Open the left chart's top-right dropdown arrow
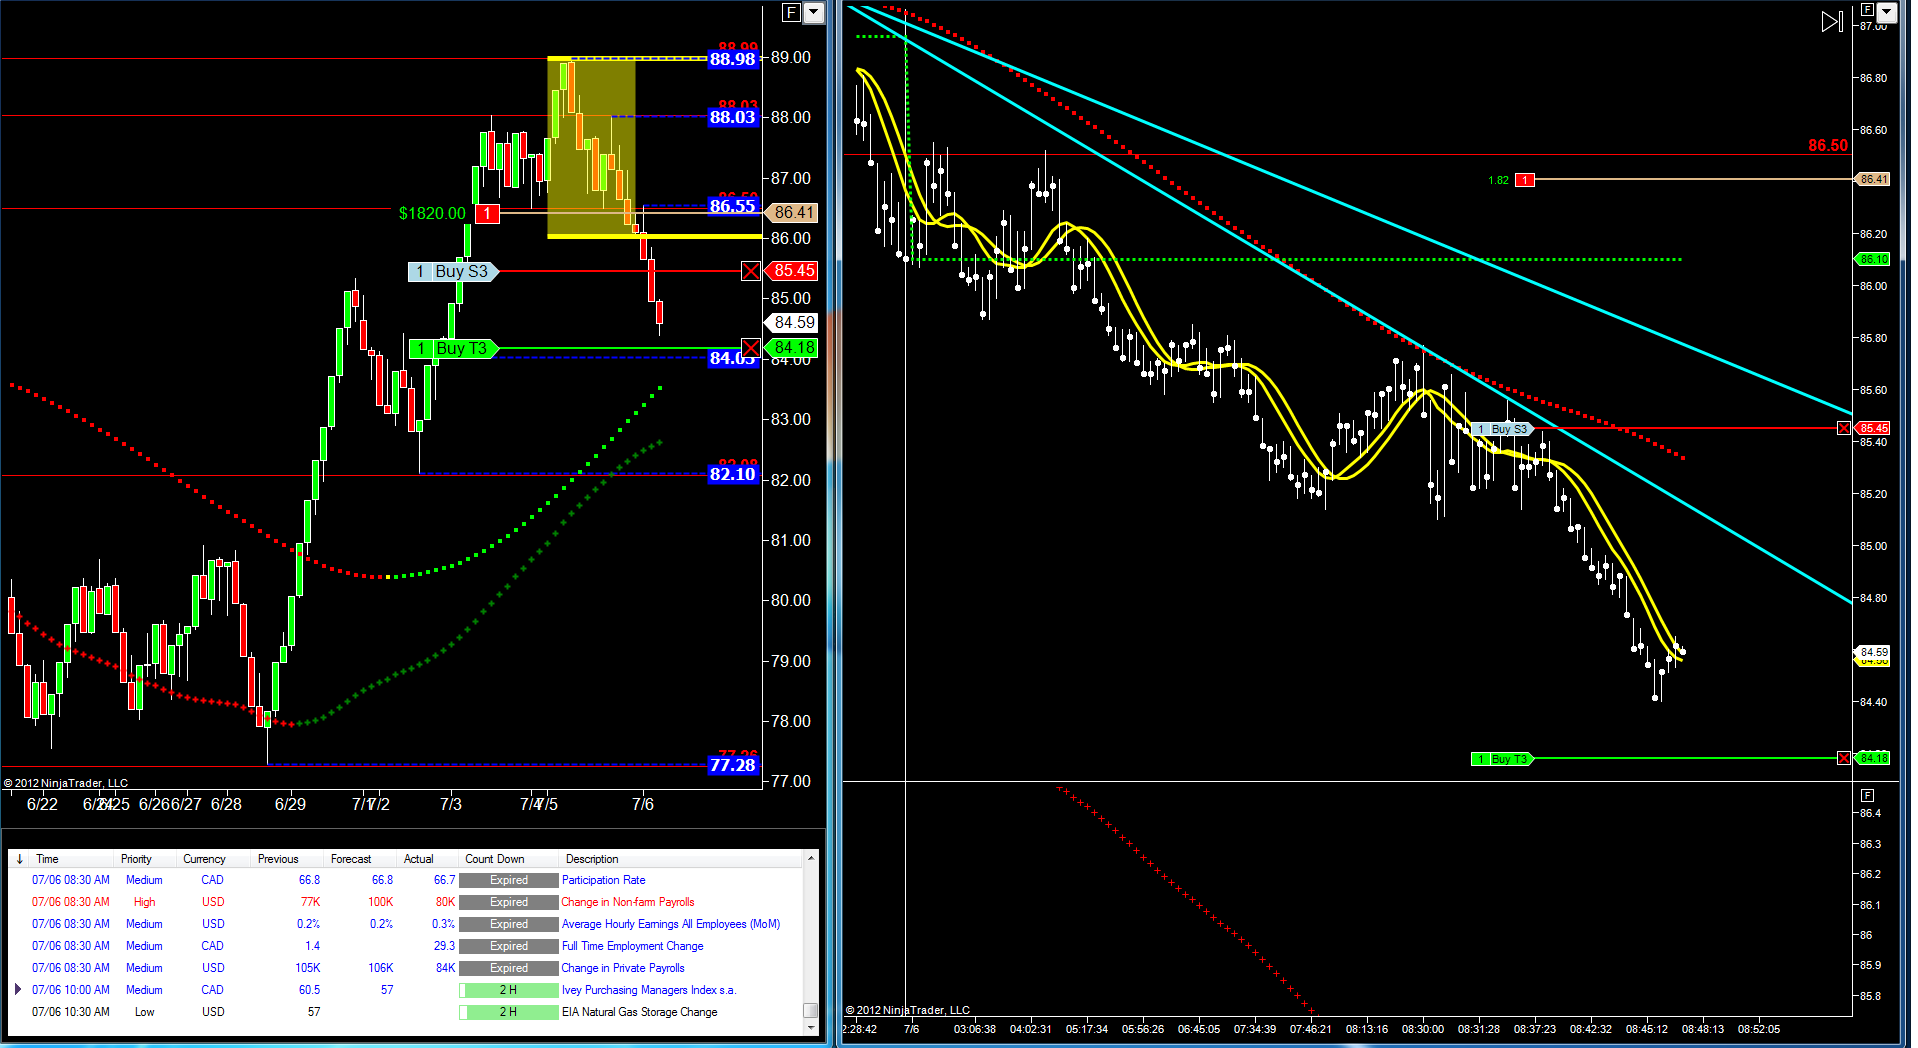 (x=814, y=13)
